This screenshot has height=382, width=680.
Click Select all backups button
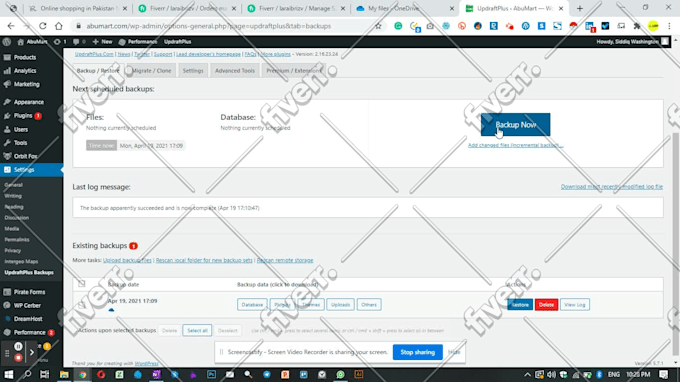[197, 330]
